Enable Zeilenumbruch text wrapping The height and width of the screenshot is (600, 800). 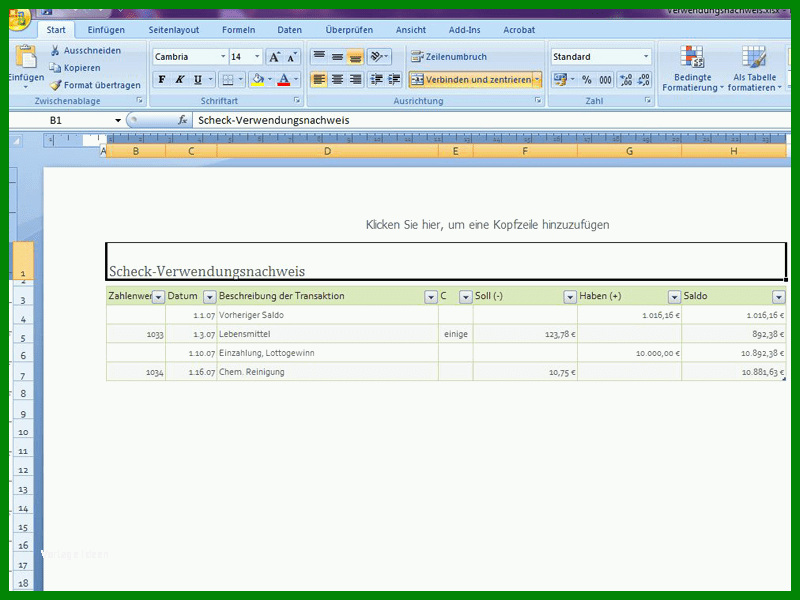pos(448,57)
